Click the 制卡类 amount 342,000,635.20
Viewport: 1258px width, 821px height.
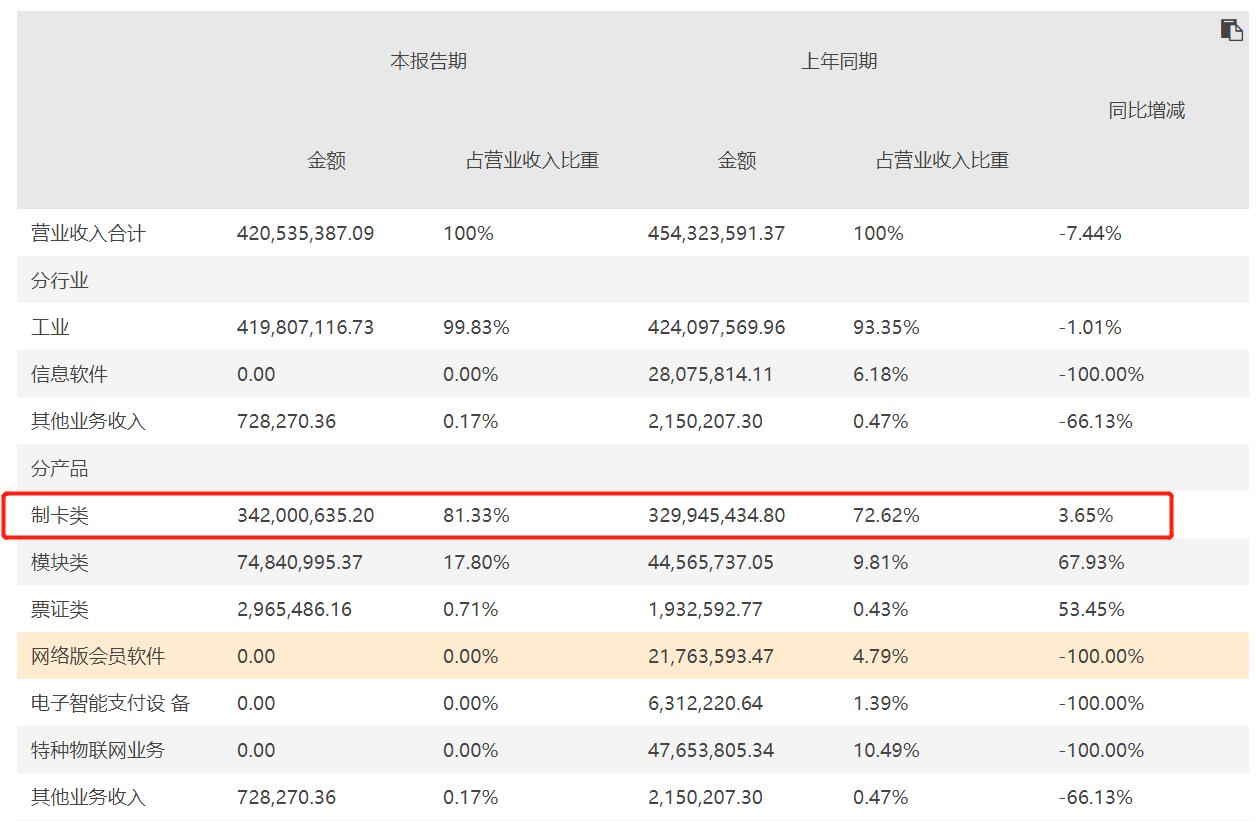302,515
